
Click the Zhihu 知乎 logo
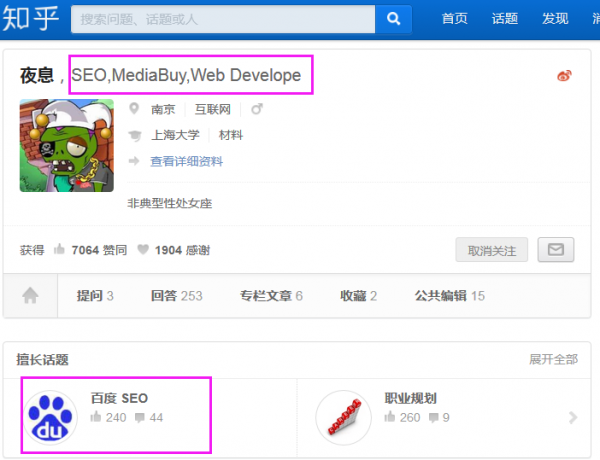tap(31, 18)
